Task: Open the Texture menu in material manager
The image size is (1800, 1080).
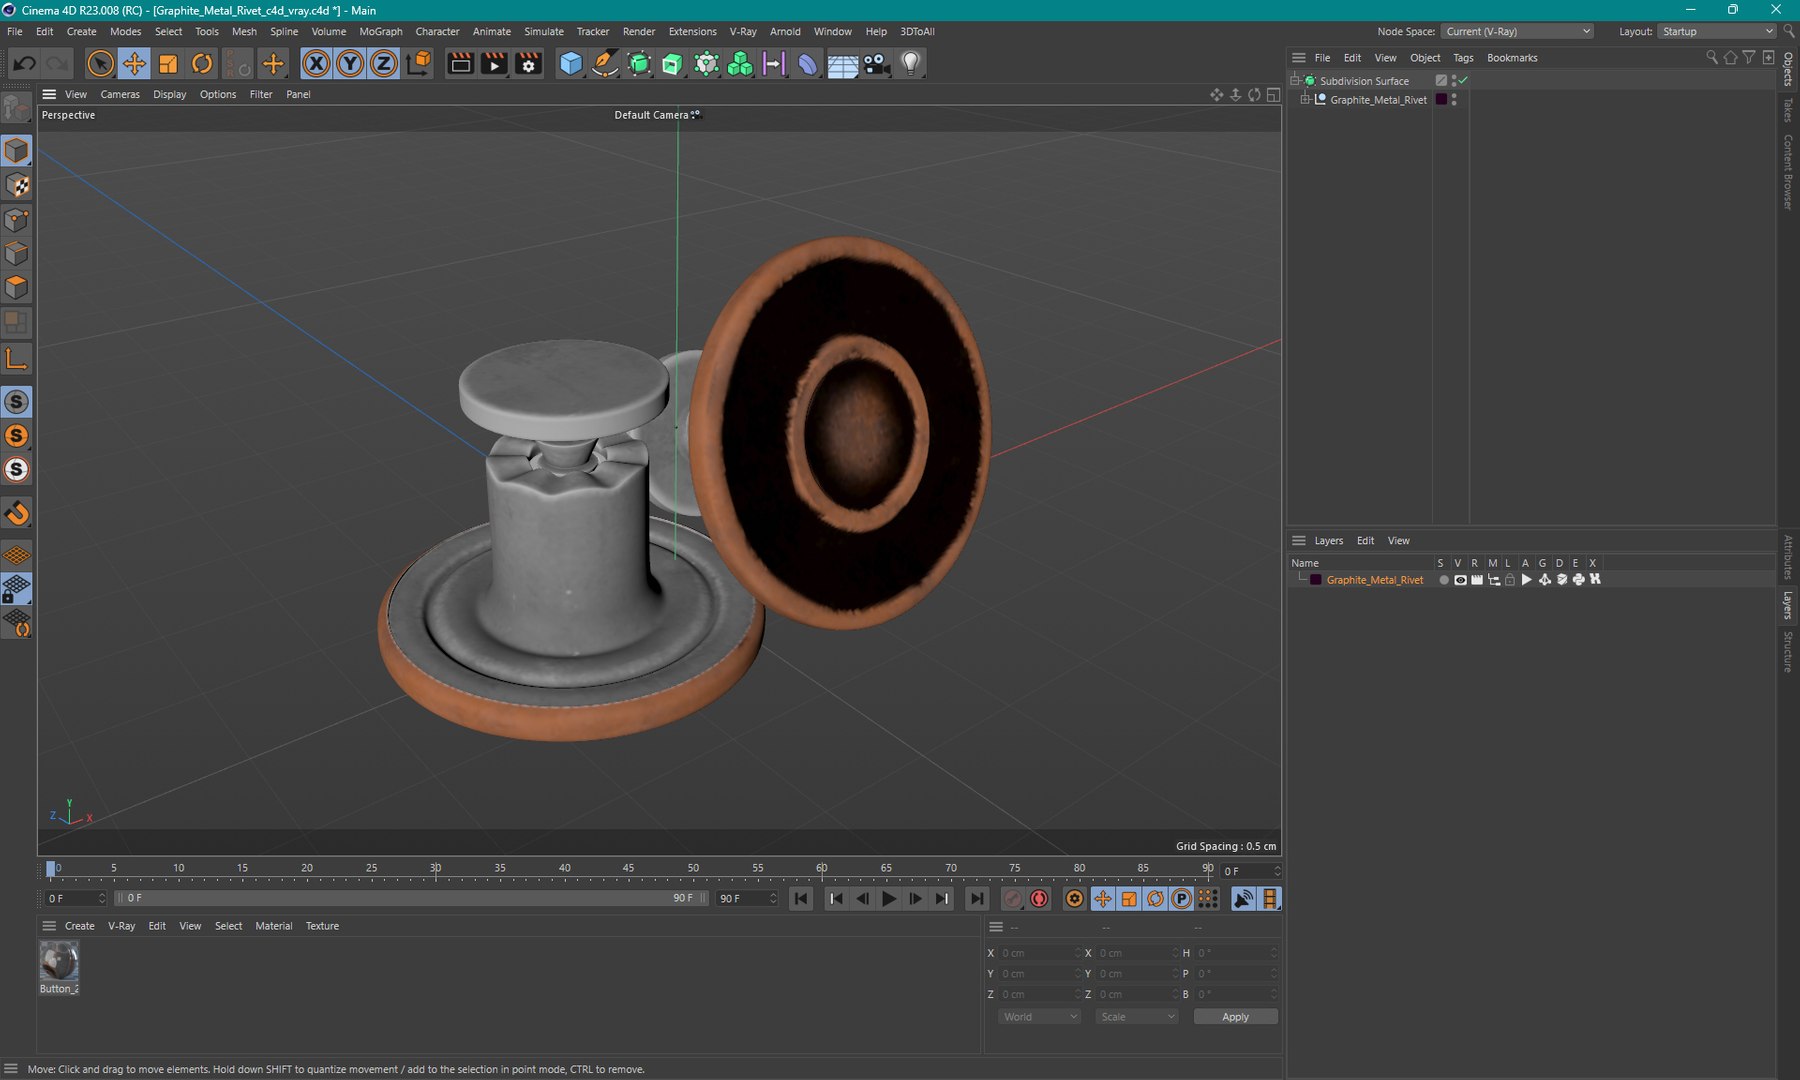Action: [x=322, y=926]
